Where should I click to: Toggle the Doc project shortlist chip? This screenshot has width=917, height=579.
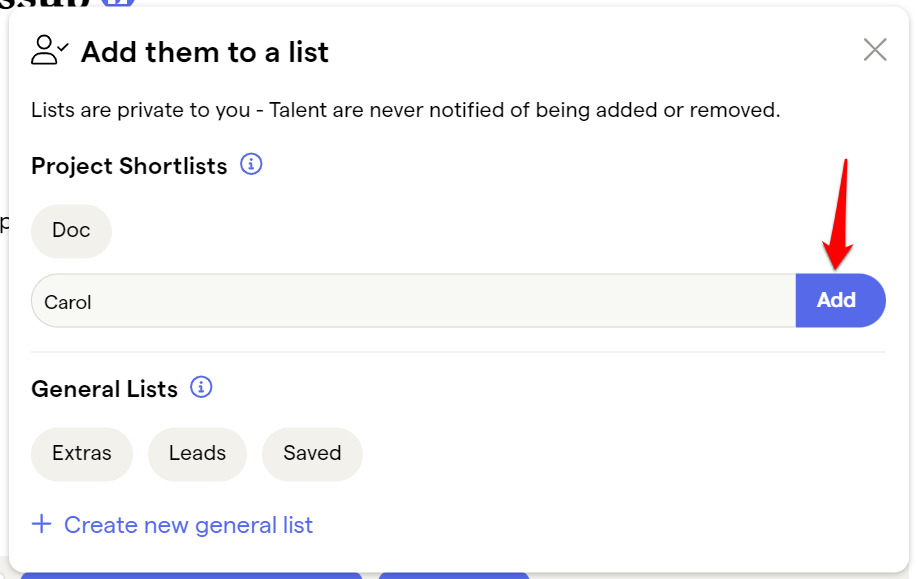tap(71, 231)
